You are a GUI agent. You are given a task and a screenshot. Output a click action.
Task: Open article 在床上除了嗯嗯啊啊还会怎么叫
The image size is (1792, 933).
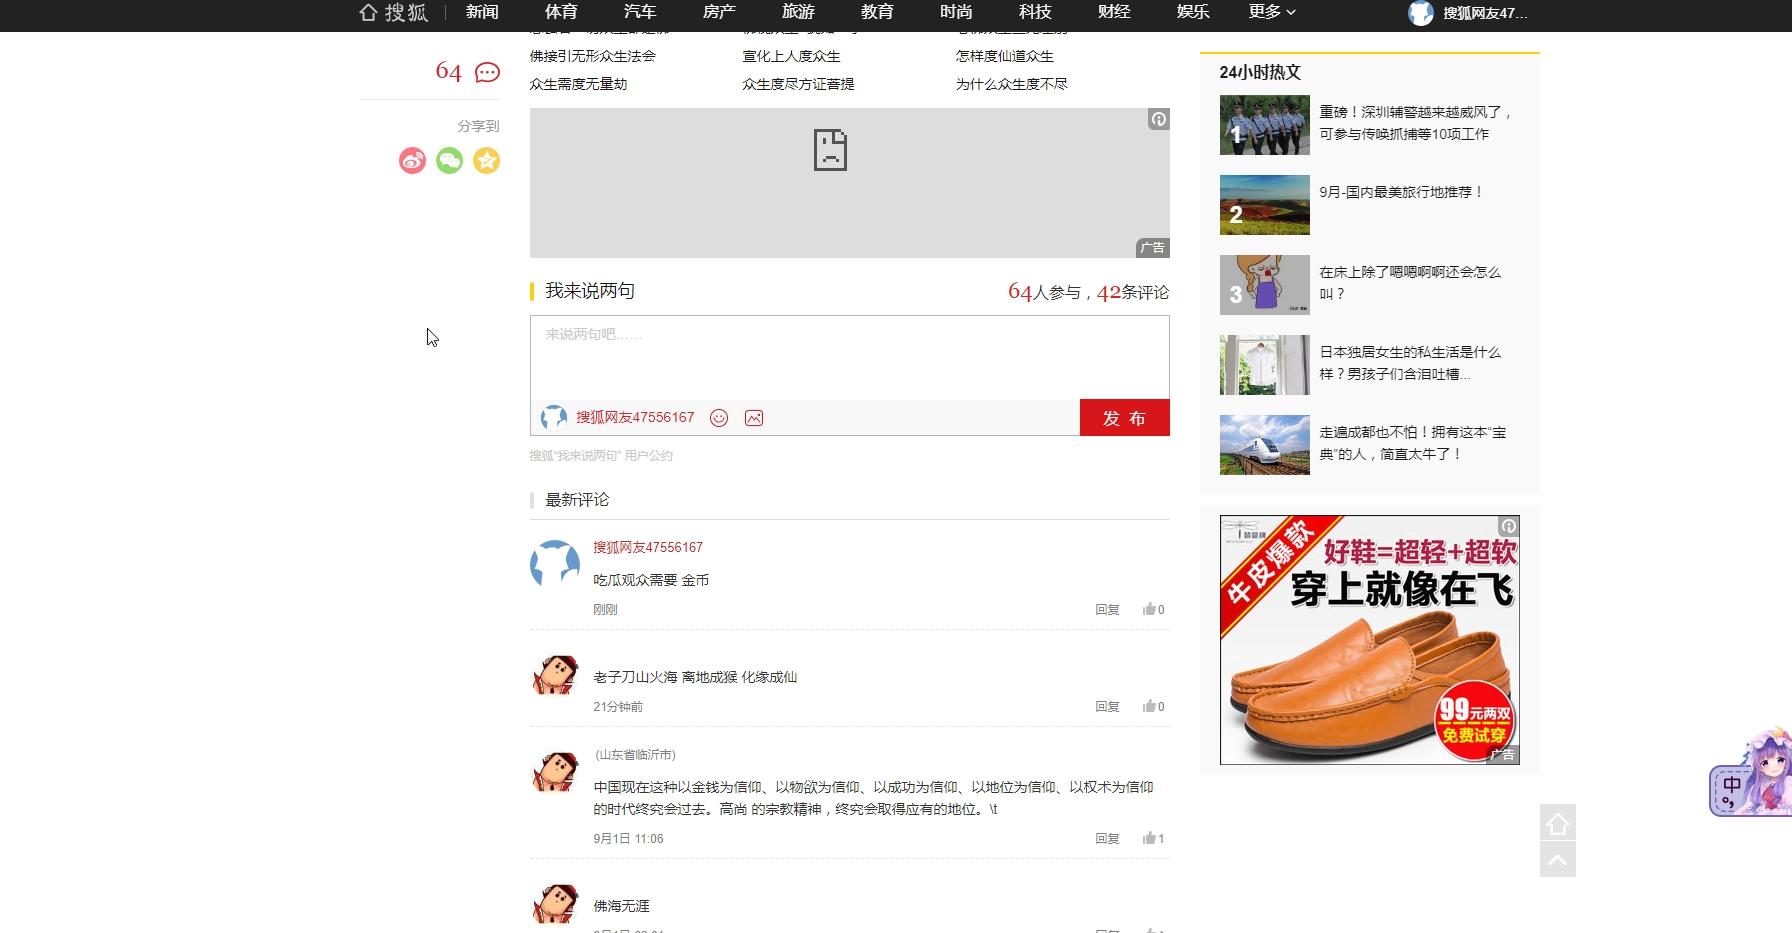point(1410,283)
